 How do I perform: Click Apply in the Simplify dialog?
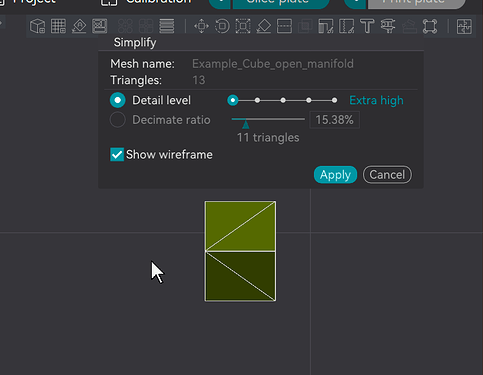click(335, 175)
